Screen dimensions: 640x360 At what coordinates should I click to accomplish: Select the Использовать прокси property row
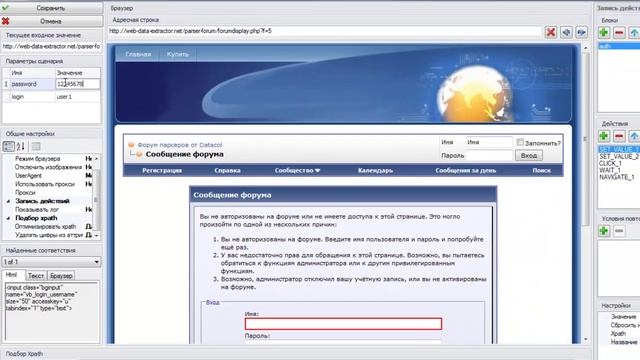48,184
